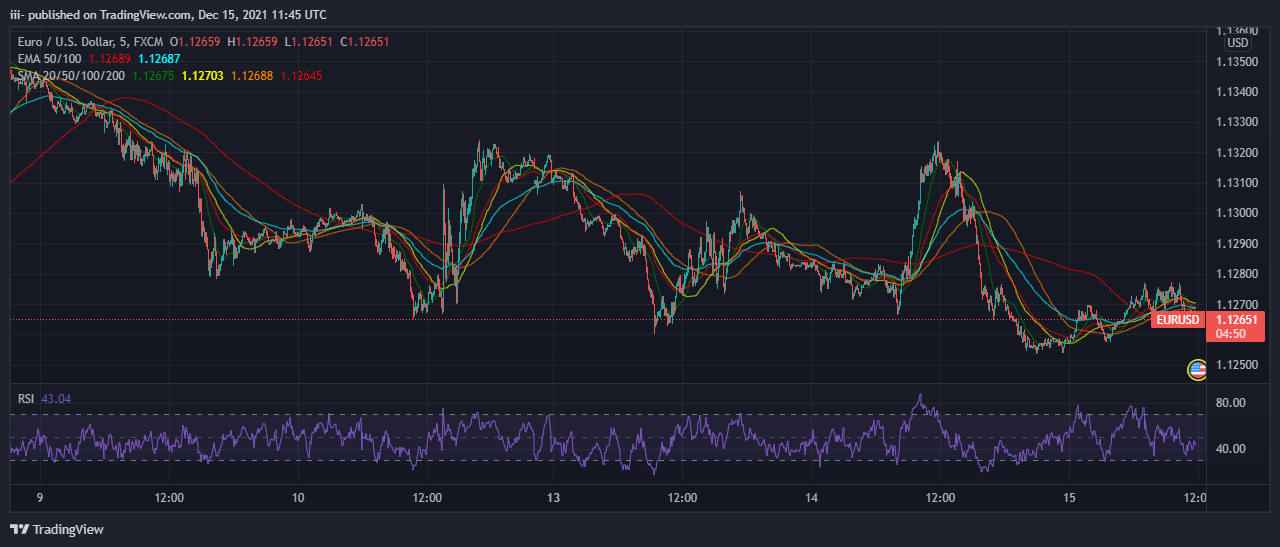
Task: Click the RSI indicator label
Action: pos(26,399)
